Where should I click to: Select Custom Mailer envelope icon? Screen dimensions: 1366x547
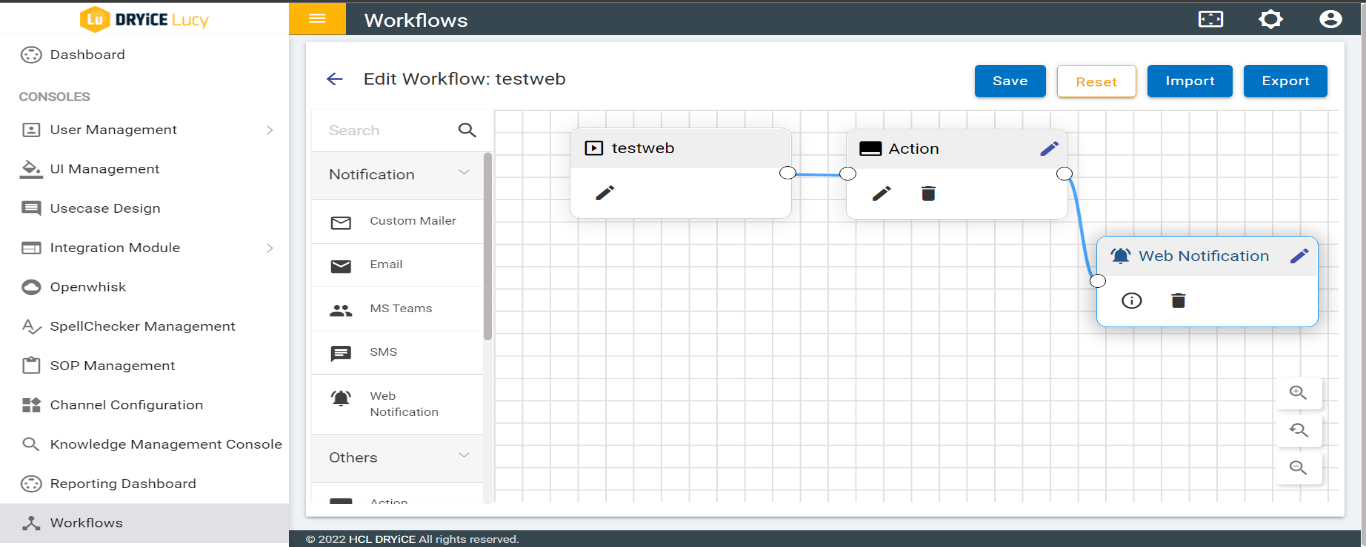(341, 222)
